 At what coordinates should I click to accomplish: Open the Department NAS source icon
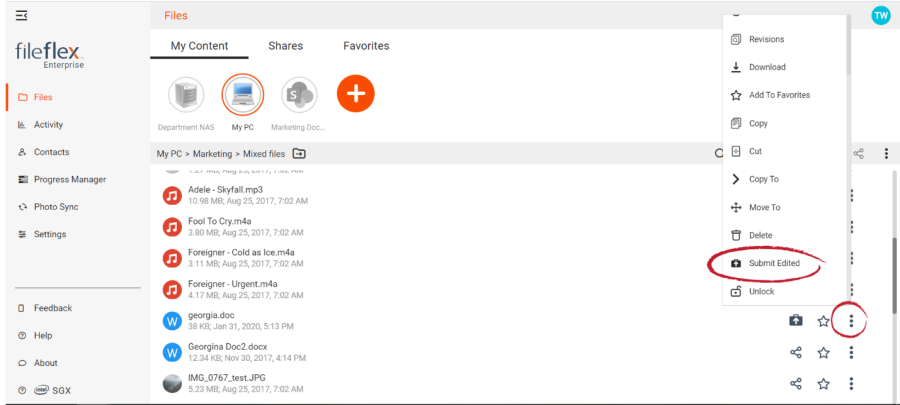pyautogui.click(x=186, y=95)
